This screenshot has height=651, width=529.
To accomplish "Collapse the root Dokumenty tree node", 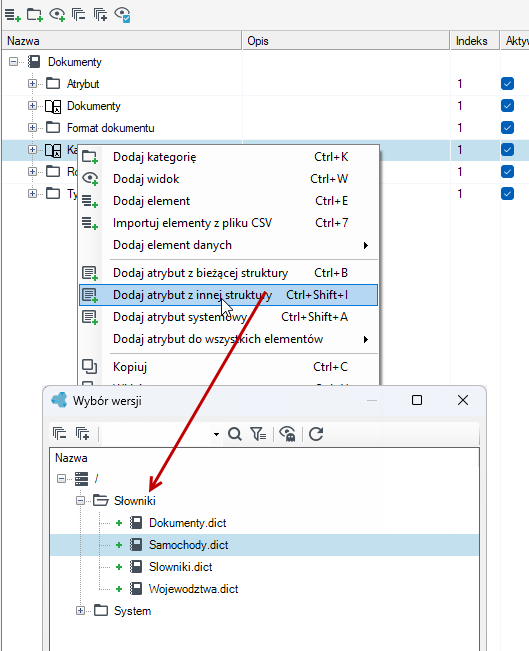I will [14, 62].
